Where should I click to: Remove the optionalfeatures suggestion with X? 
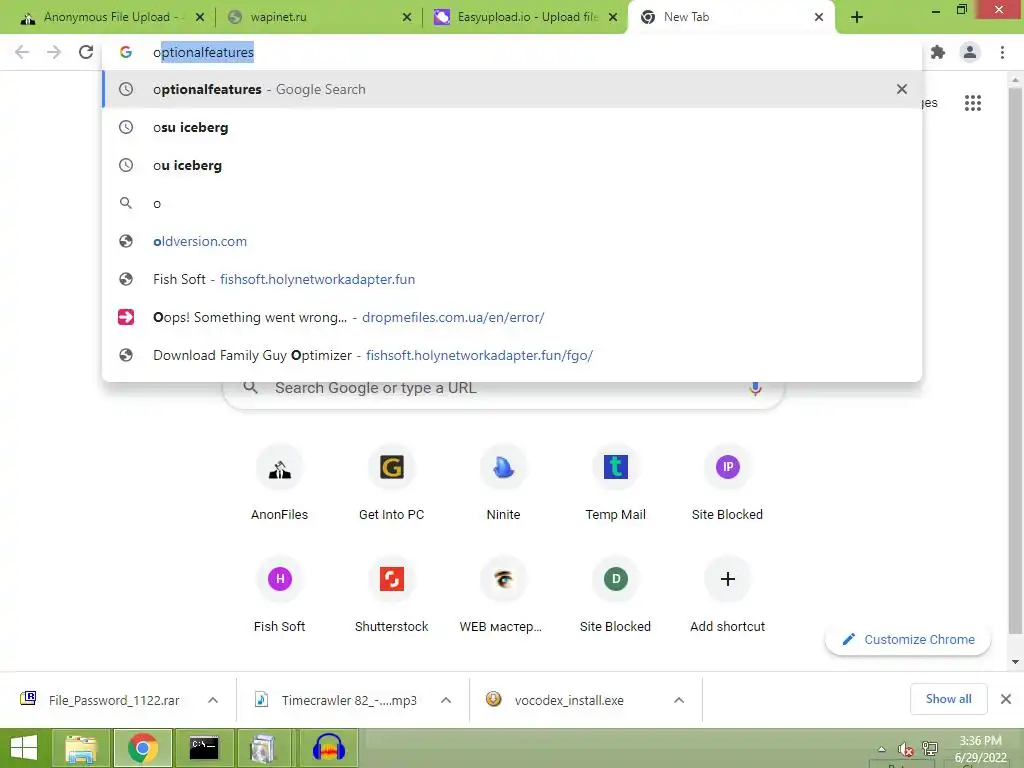902,89
